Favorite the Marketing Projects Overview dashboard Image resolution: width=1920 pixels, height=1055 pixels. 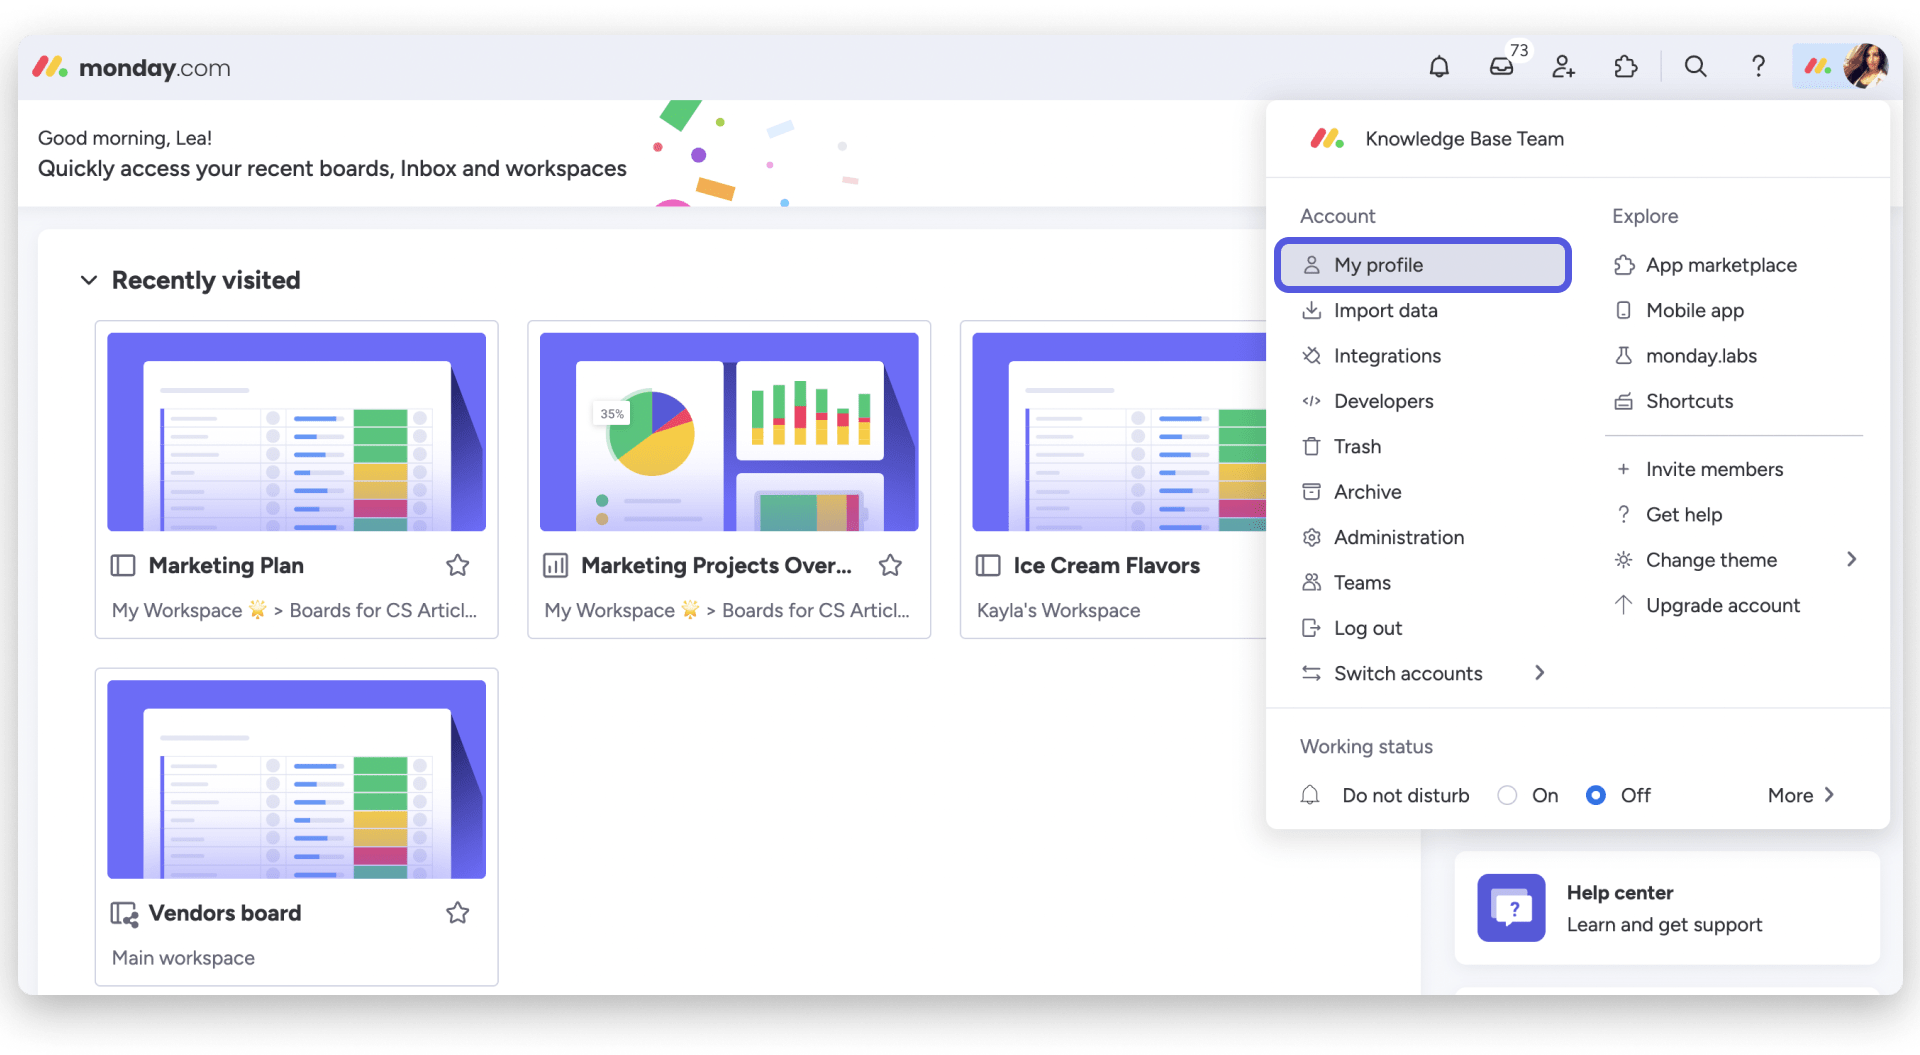[891, 566]
